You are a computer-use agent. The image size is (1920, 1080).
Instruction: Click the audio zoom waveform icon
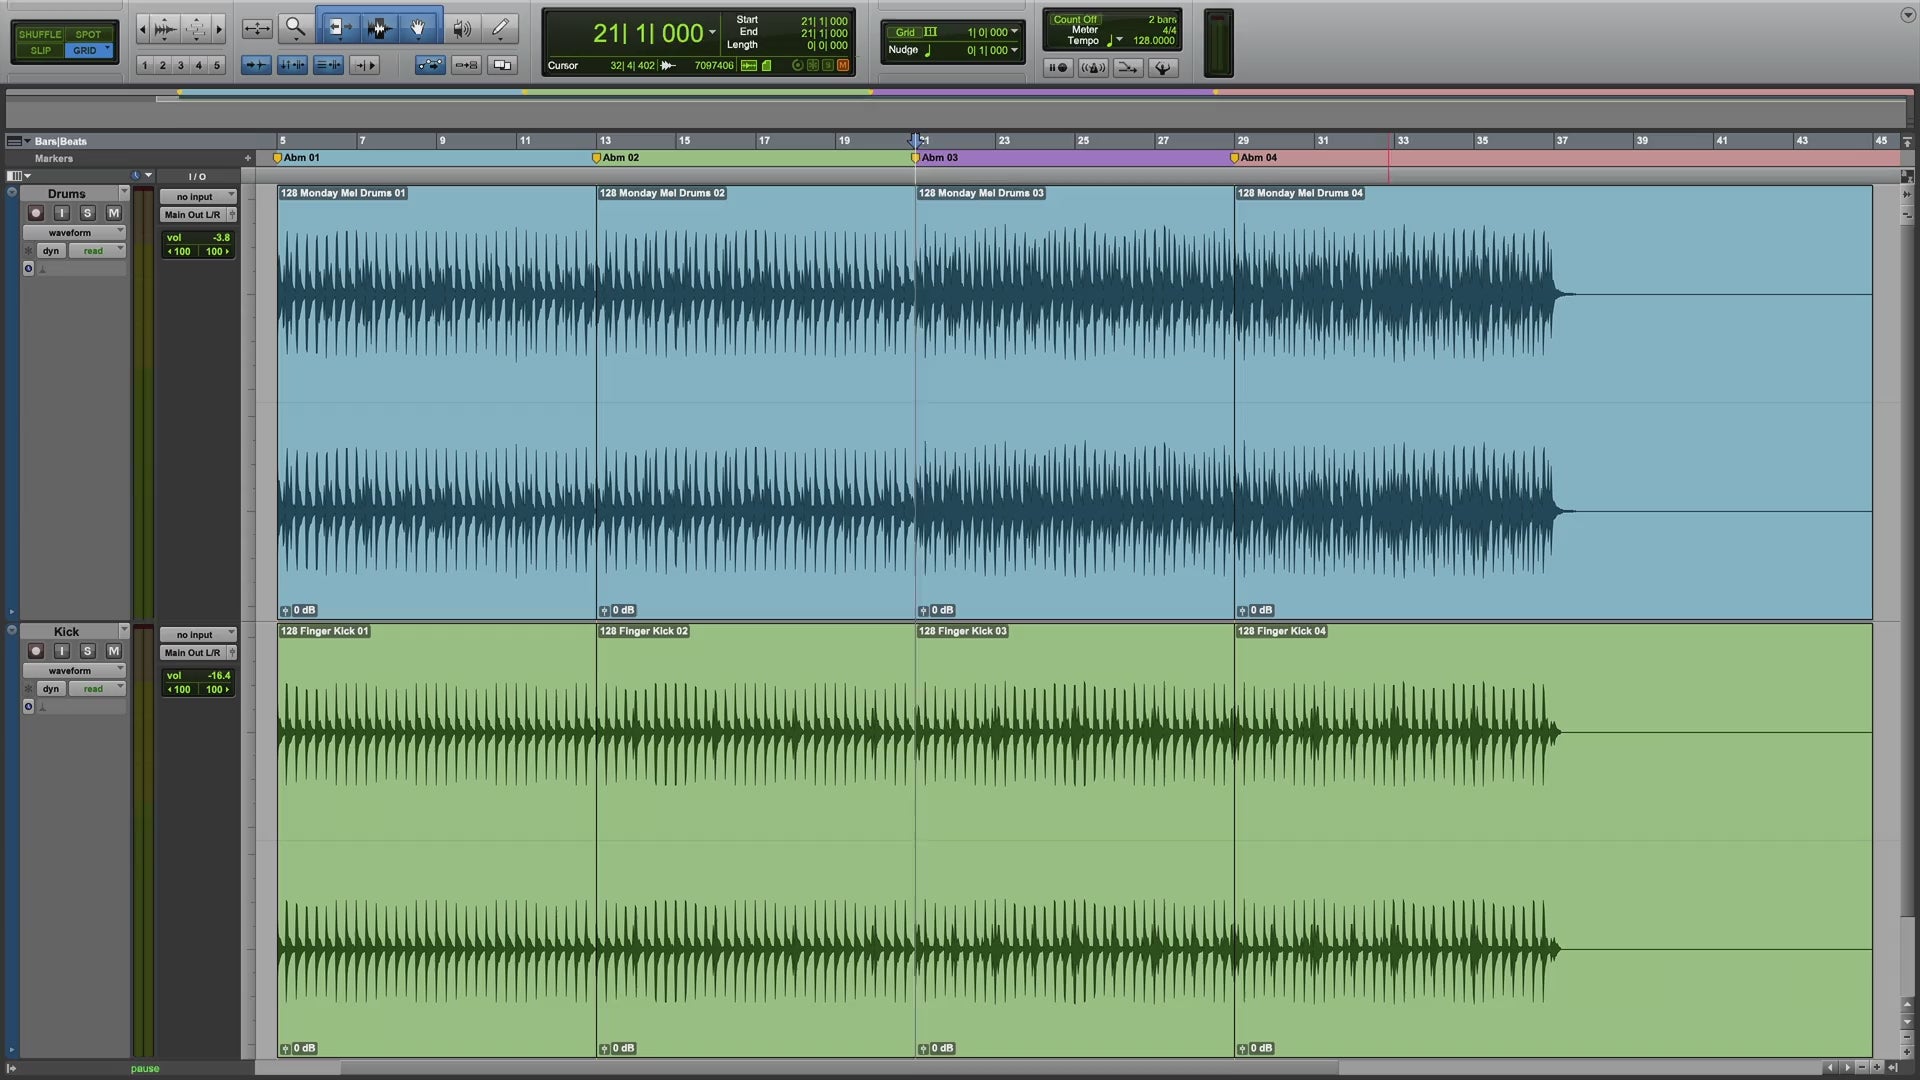(166, 29)
